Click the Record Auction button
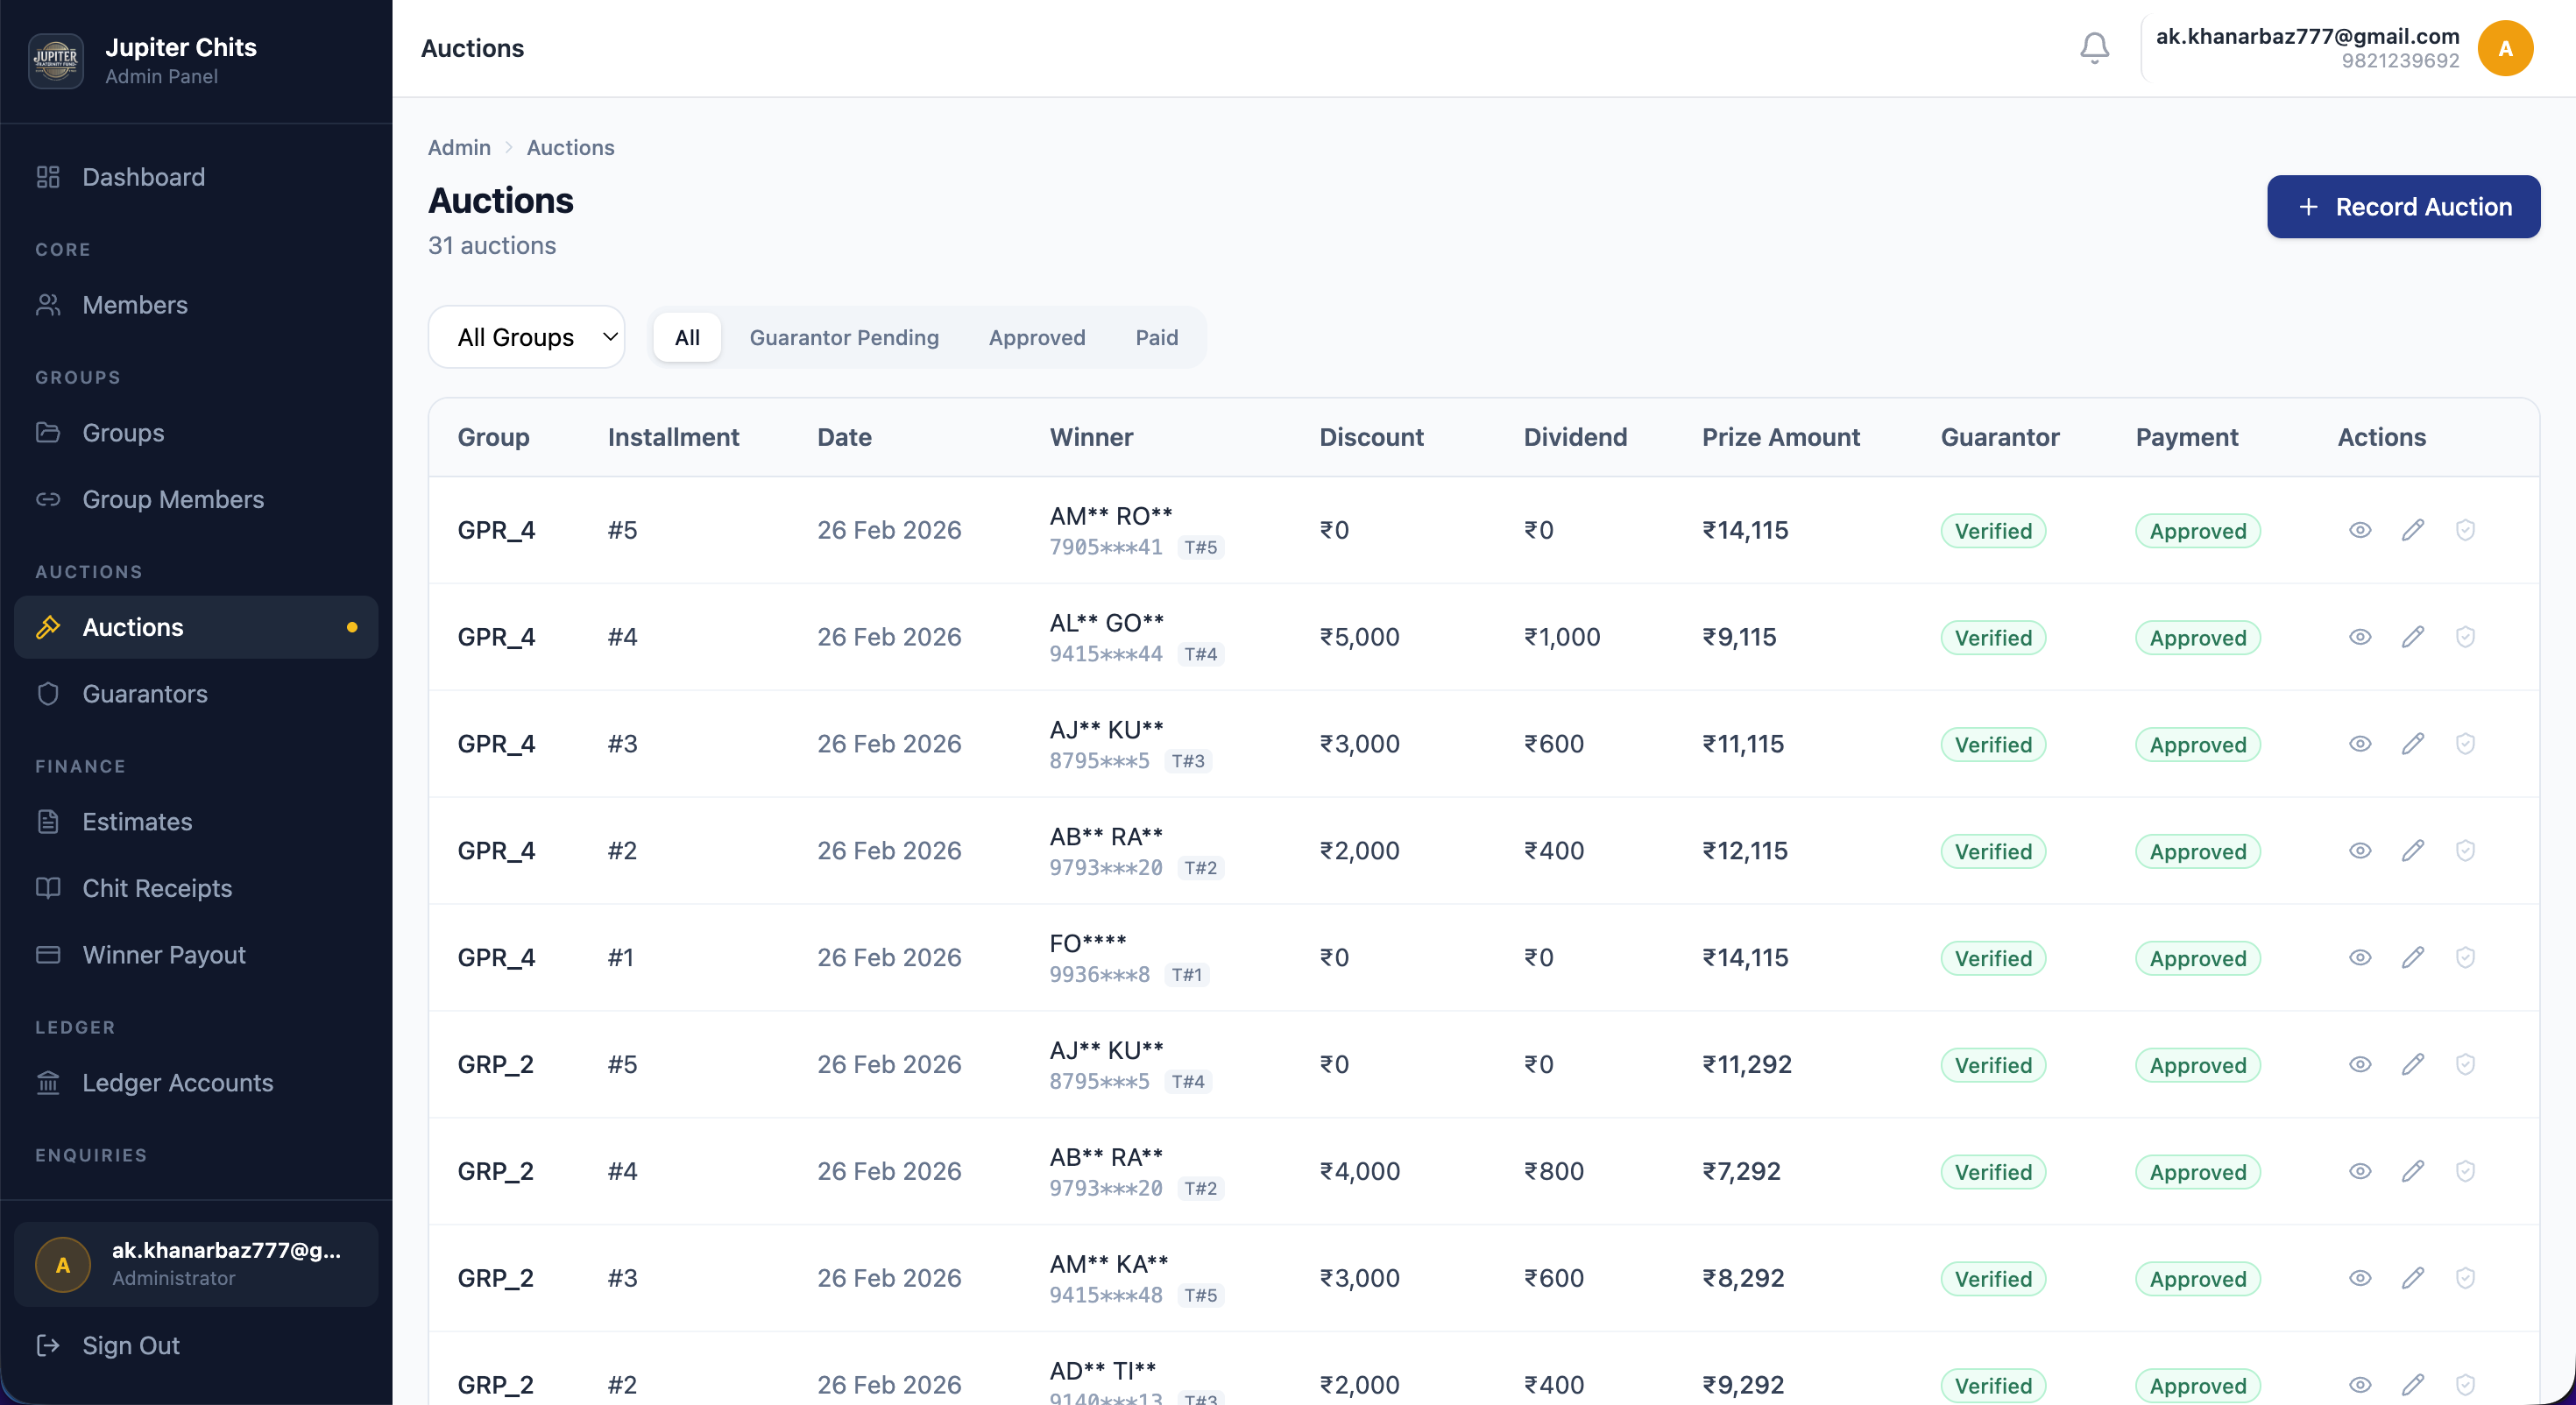 pyautogui.click(x=2403, y=207)
